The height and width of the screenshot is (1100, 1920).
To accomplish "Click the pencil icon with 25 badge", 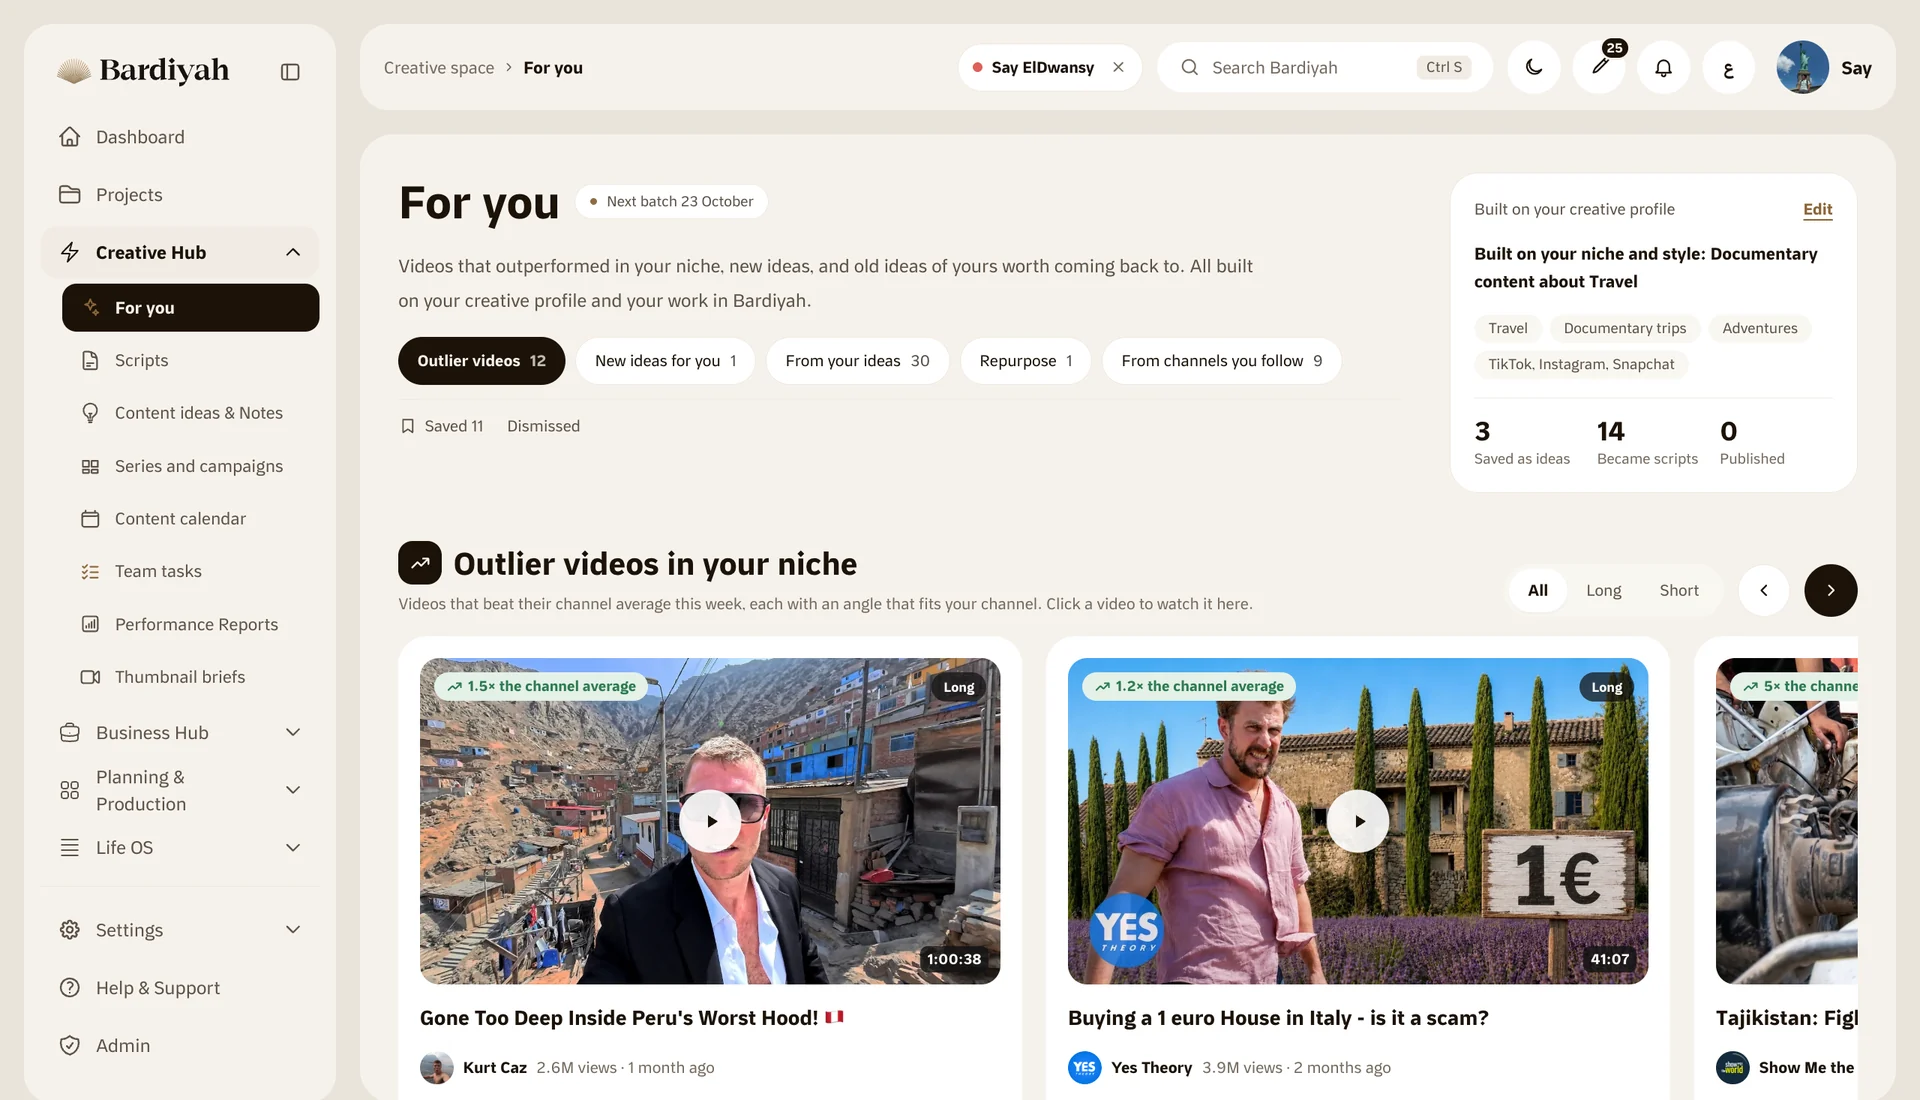I will click(1599, 68).
